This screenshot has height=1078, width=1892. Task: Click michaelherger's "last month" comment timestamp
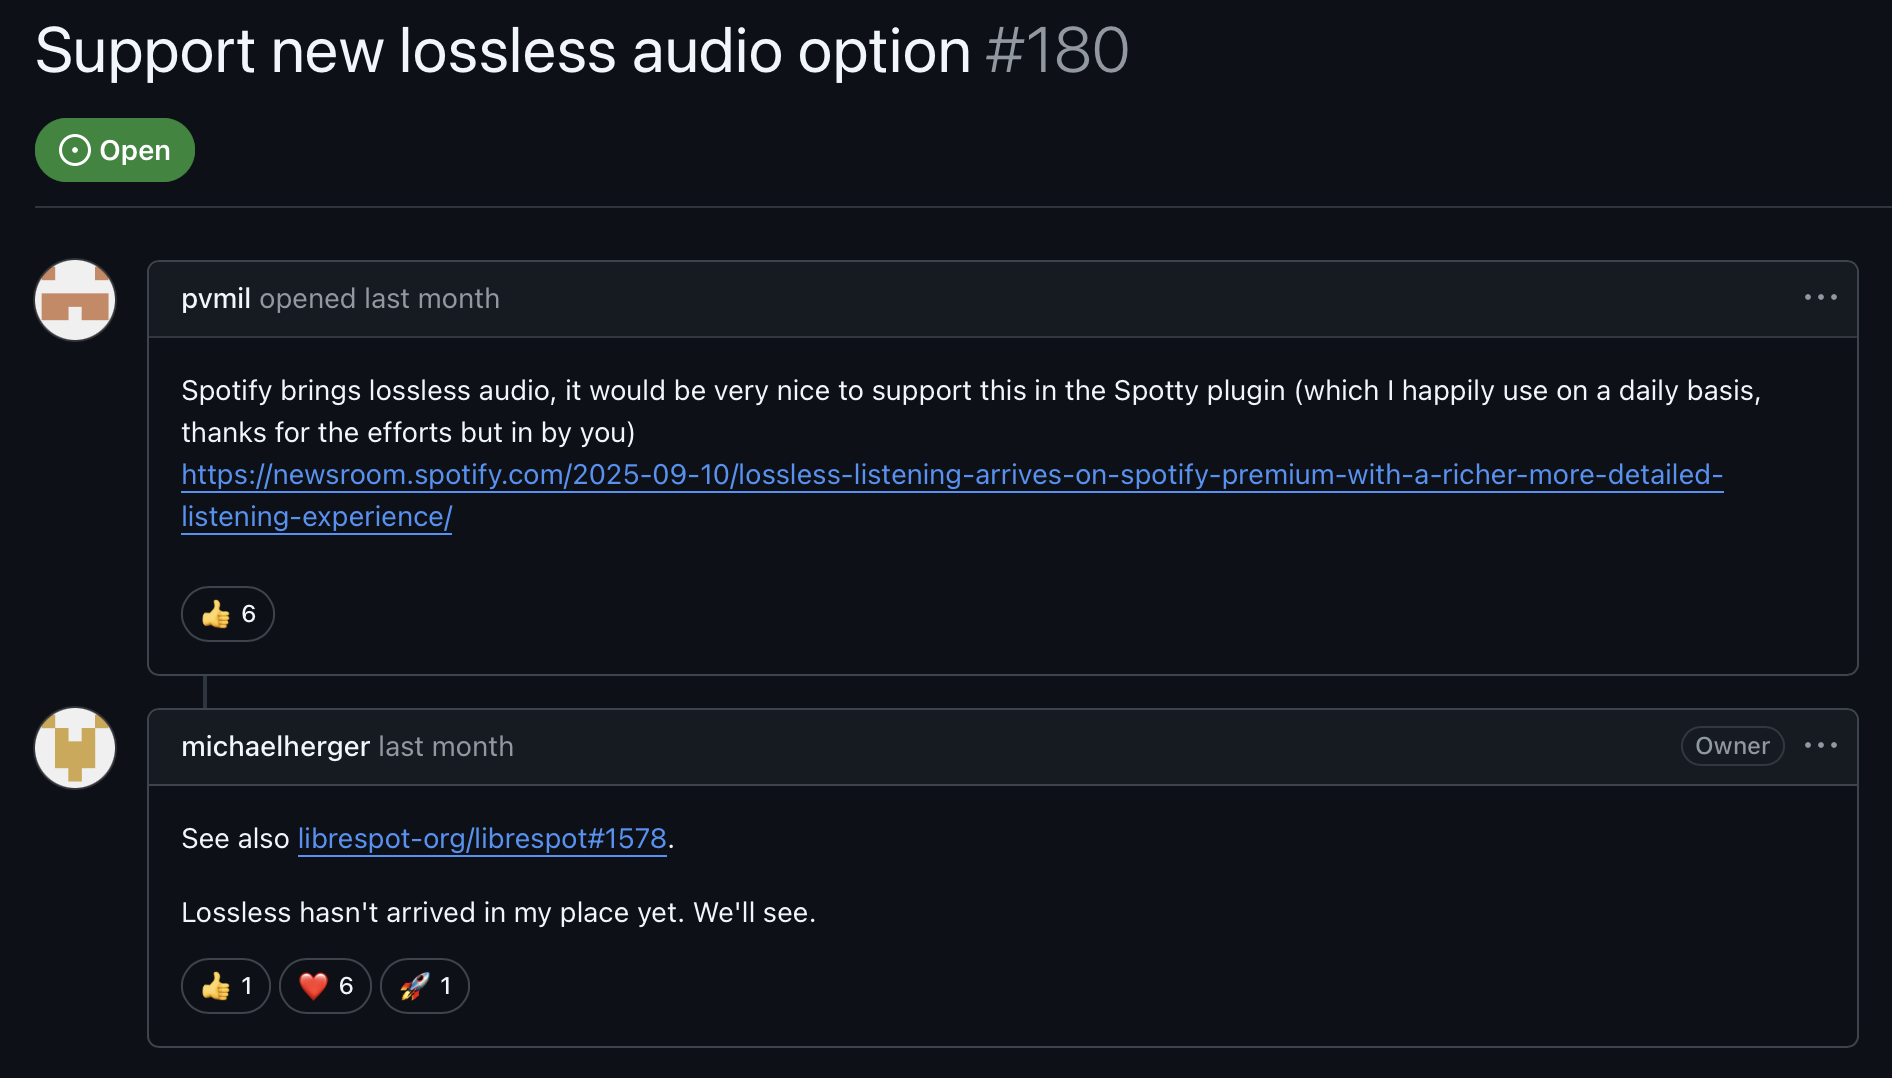point(446,747)
